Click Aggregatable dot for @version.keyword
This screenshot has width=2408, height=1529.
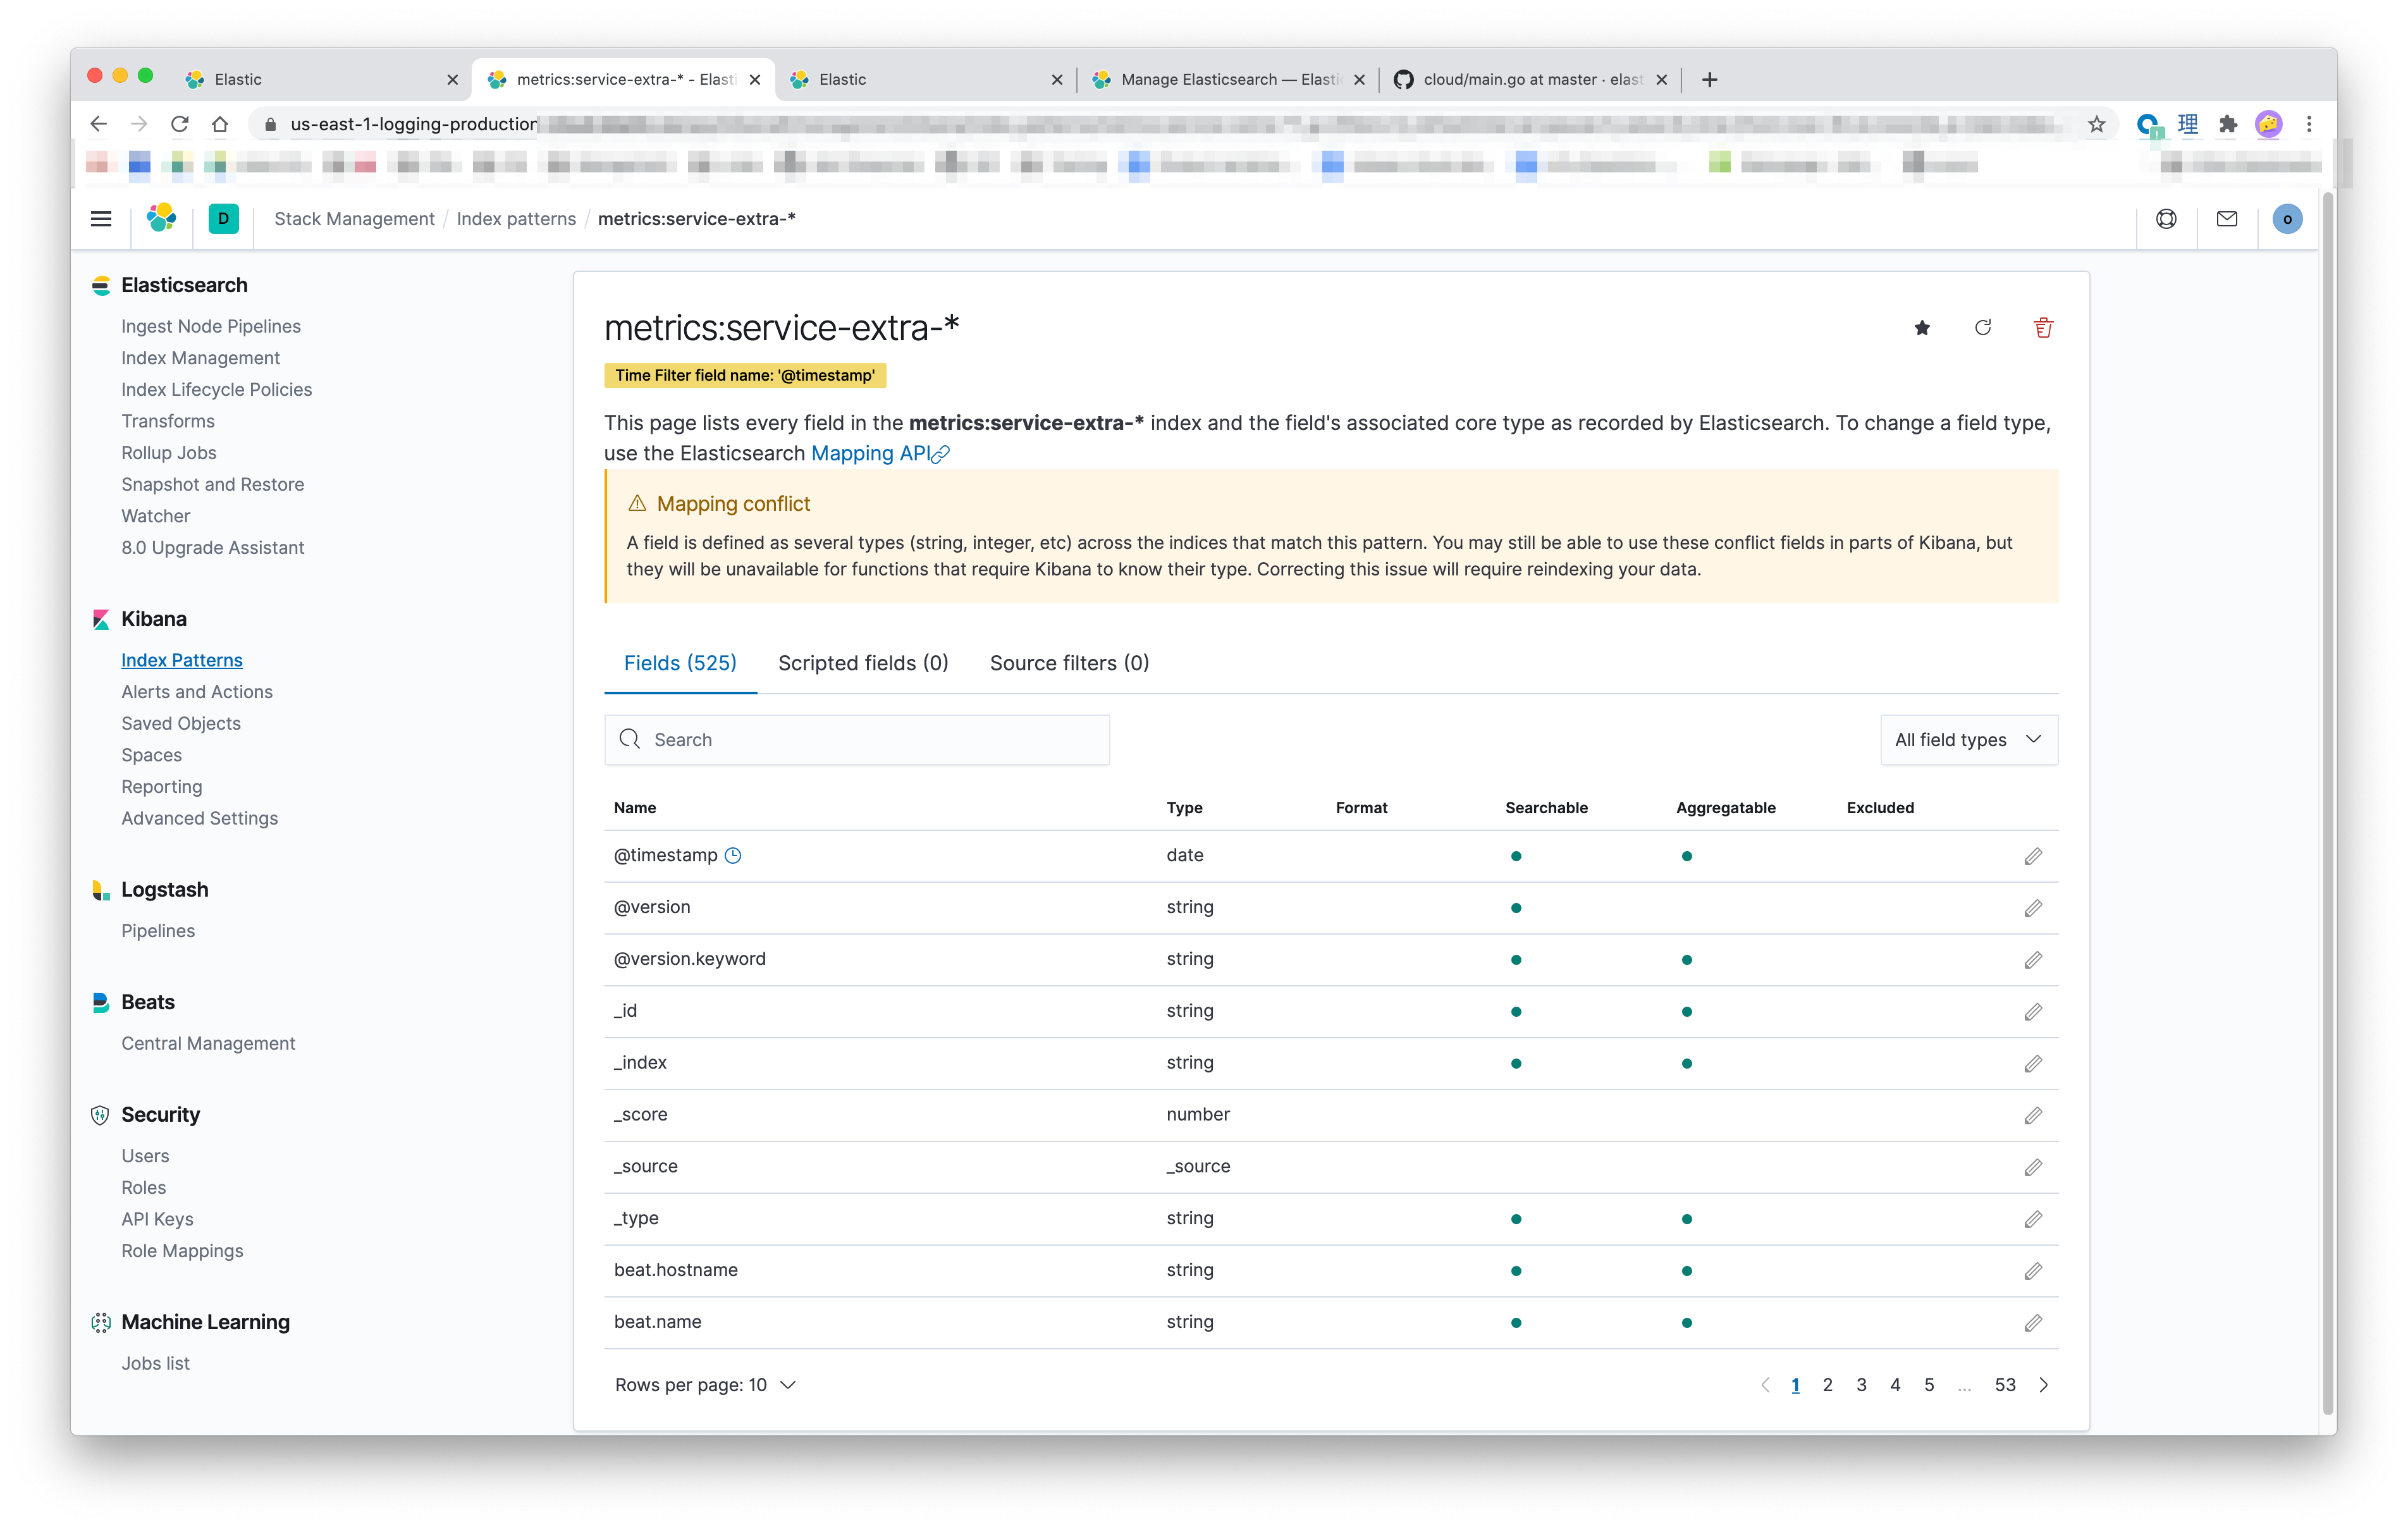(x=1687, y=959)
